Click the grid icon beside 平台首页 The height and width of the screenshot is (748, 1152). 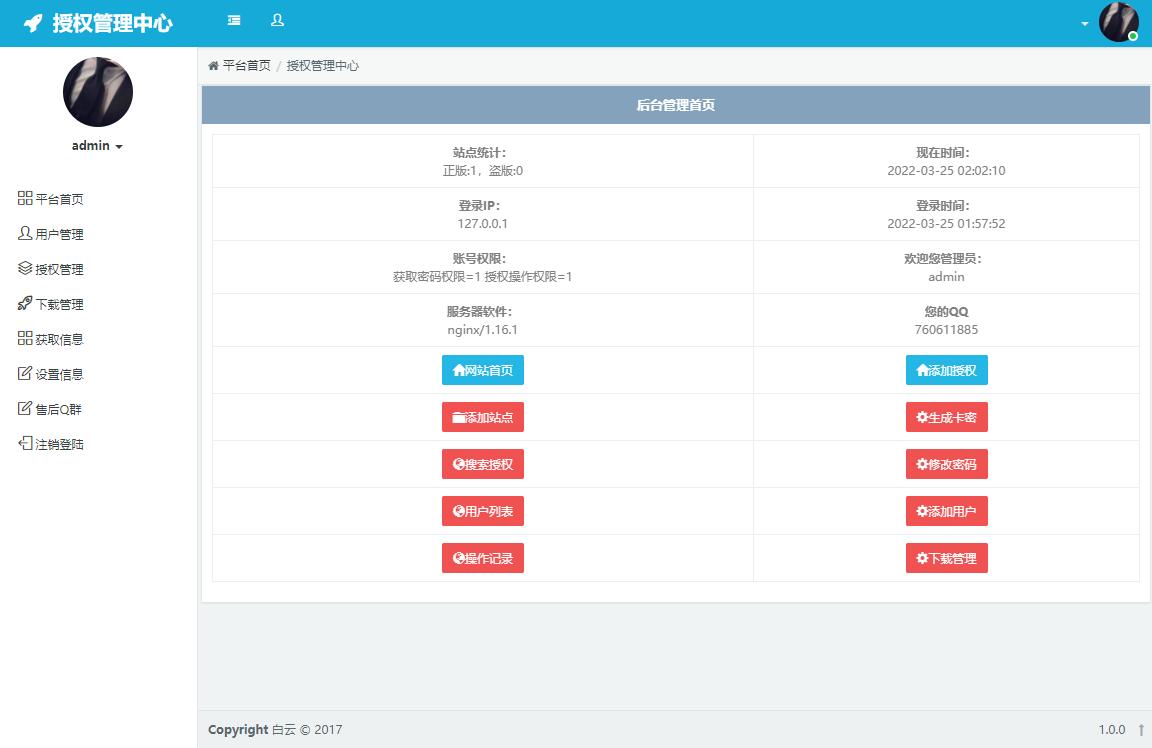(25, 199)
